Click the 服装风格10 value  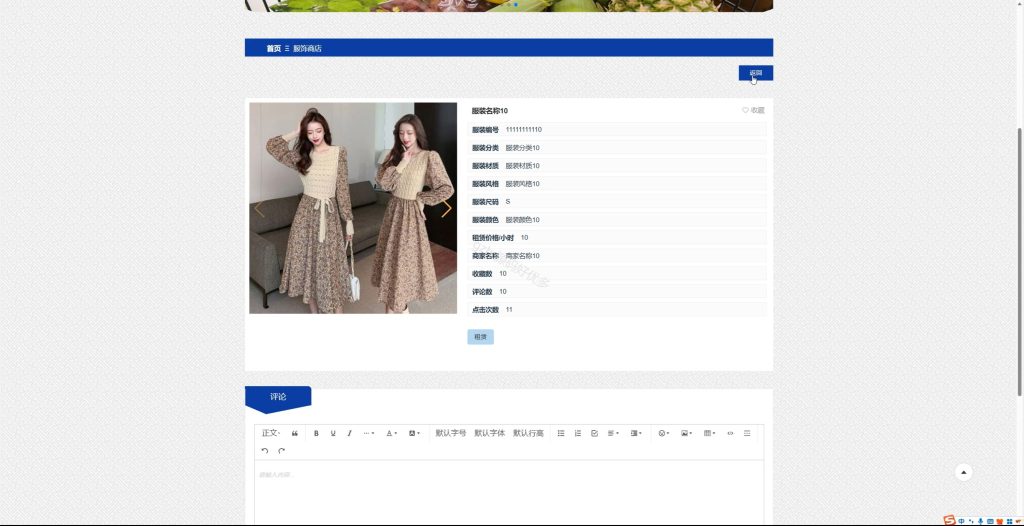tap(522, 184)
